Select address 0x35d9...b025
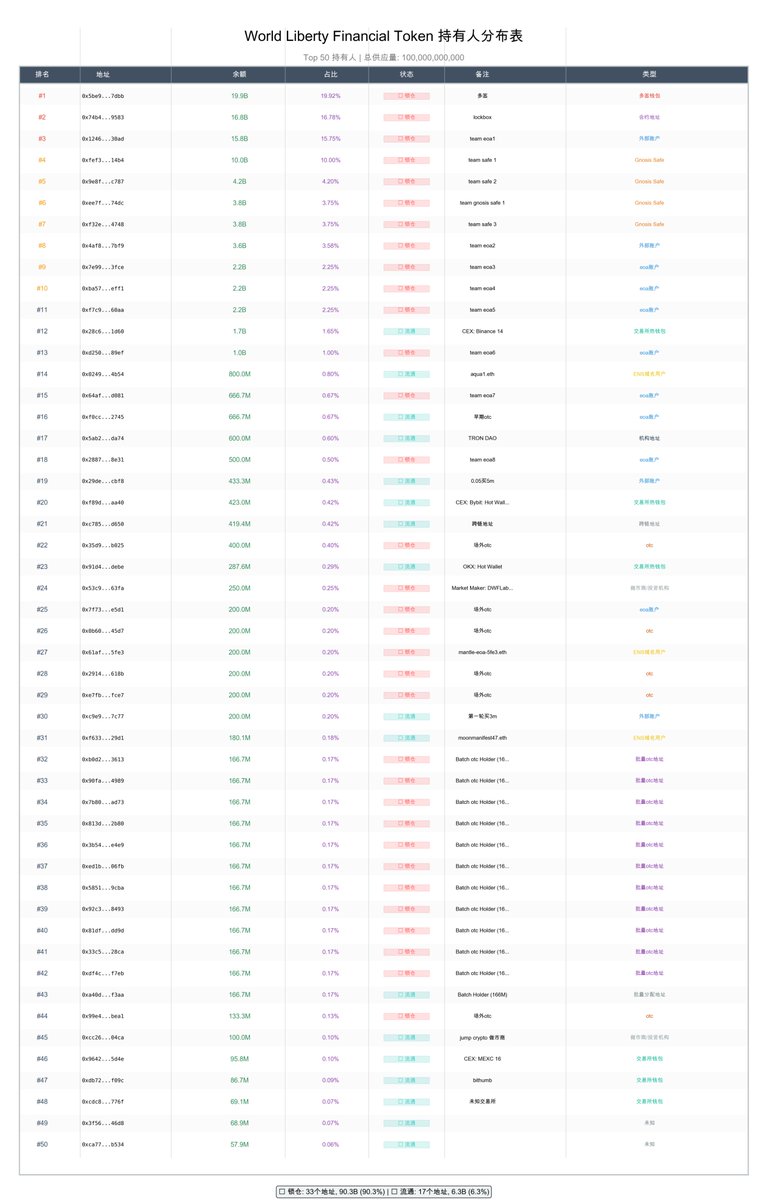 103,545
